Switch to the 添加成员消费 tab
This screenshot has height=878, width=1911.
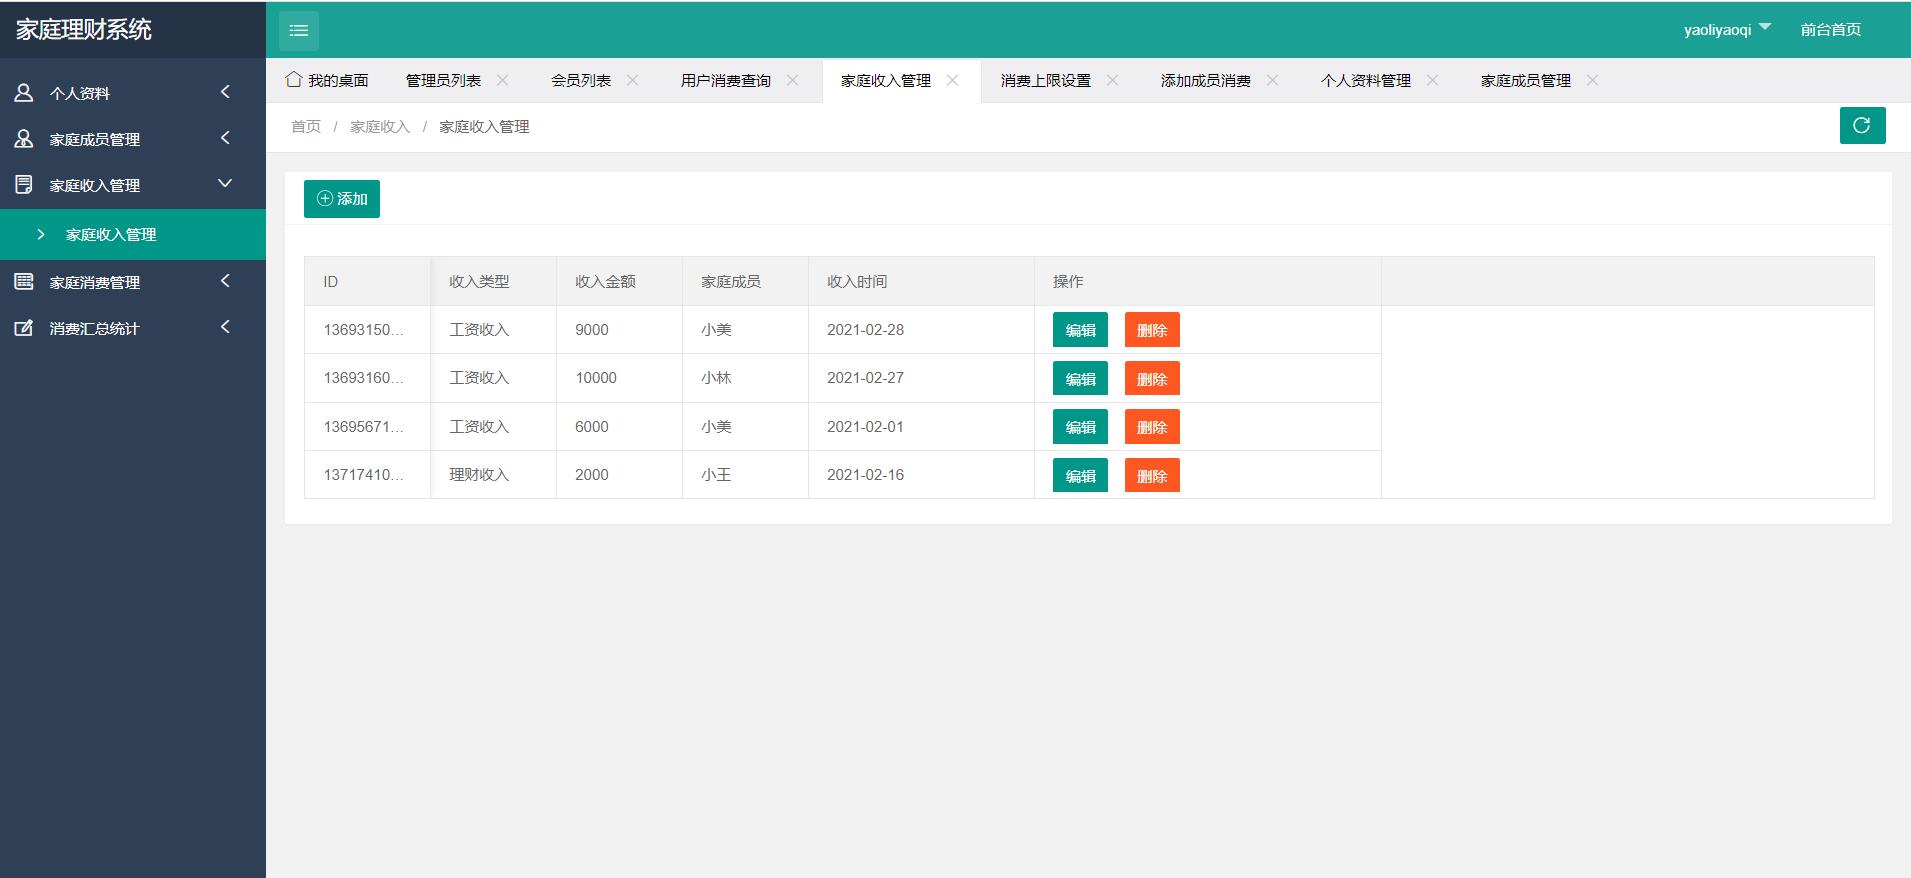point(1206,80)
